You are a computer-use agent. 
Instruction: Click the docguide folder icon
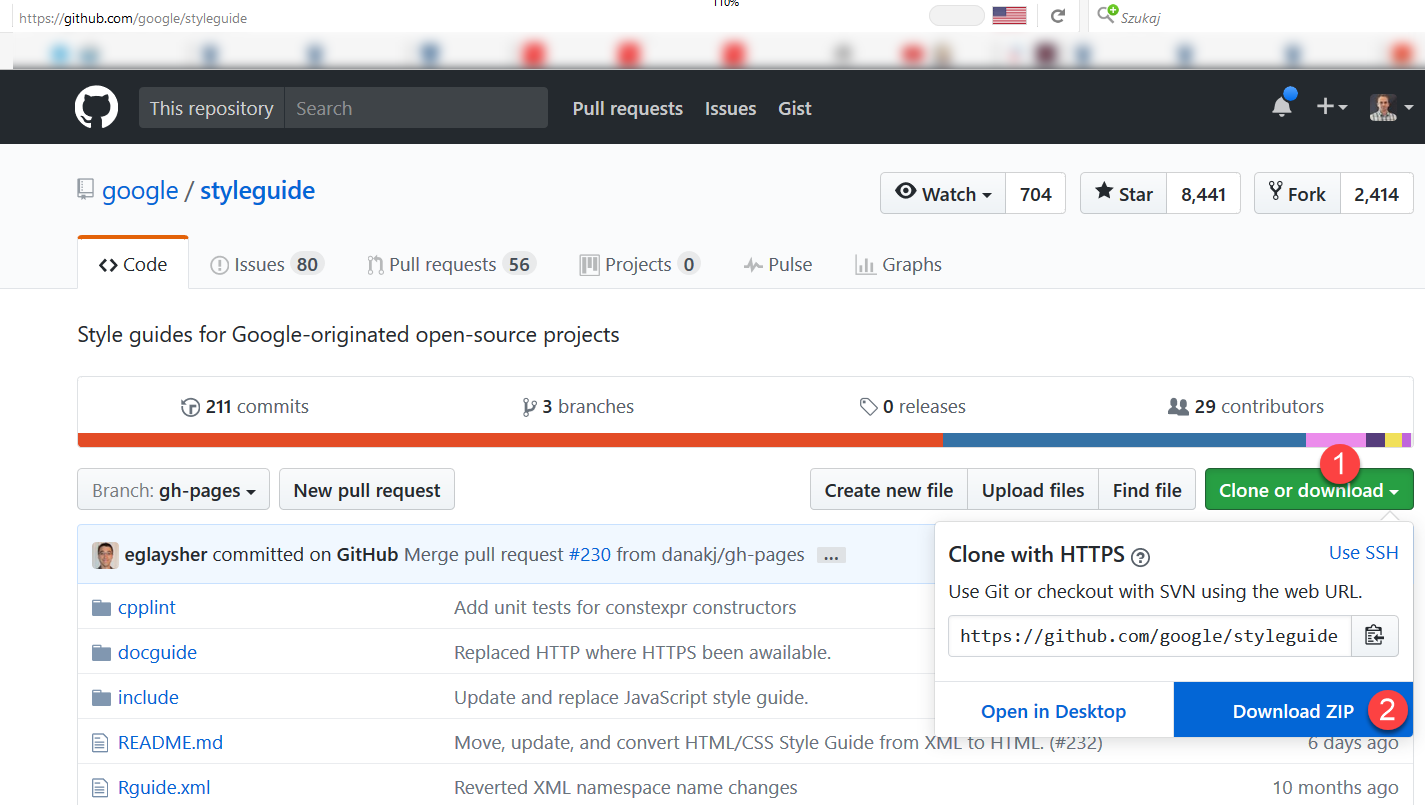pyautogui.click(x=101, y=653)
